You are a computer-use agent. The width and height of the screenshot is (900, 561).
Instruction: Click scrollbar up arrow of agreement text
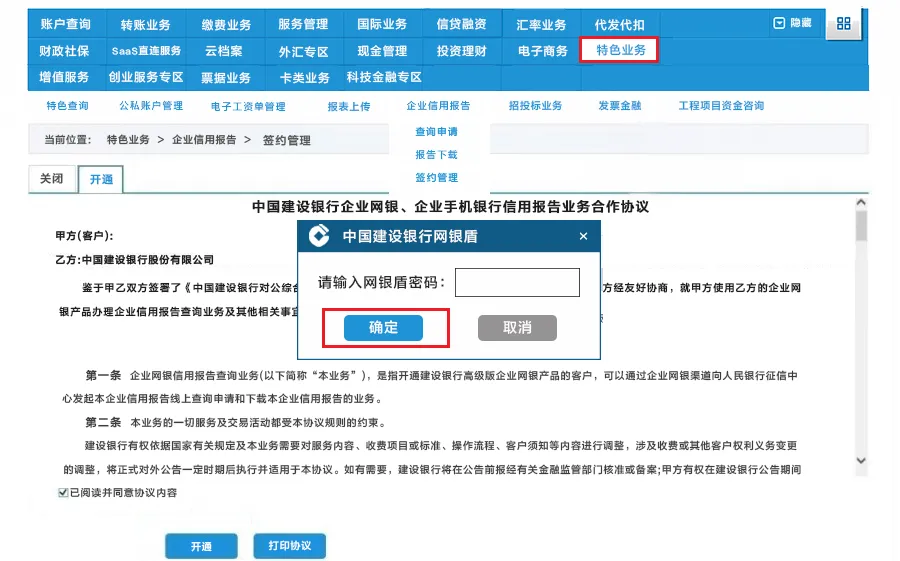[861, 202]
